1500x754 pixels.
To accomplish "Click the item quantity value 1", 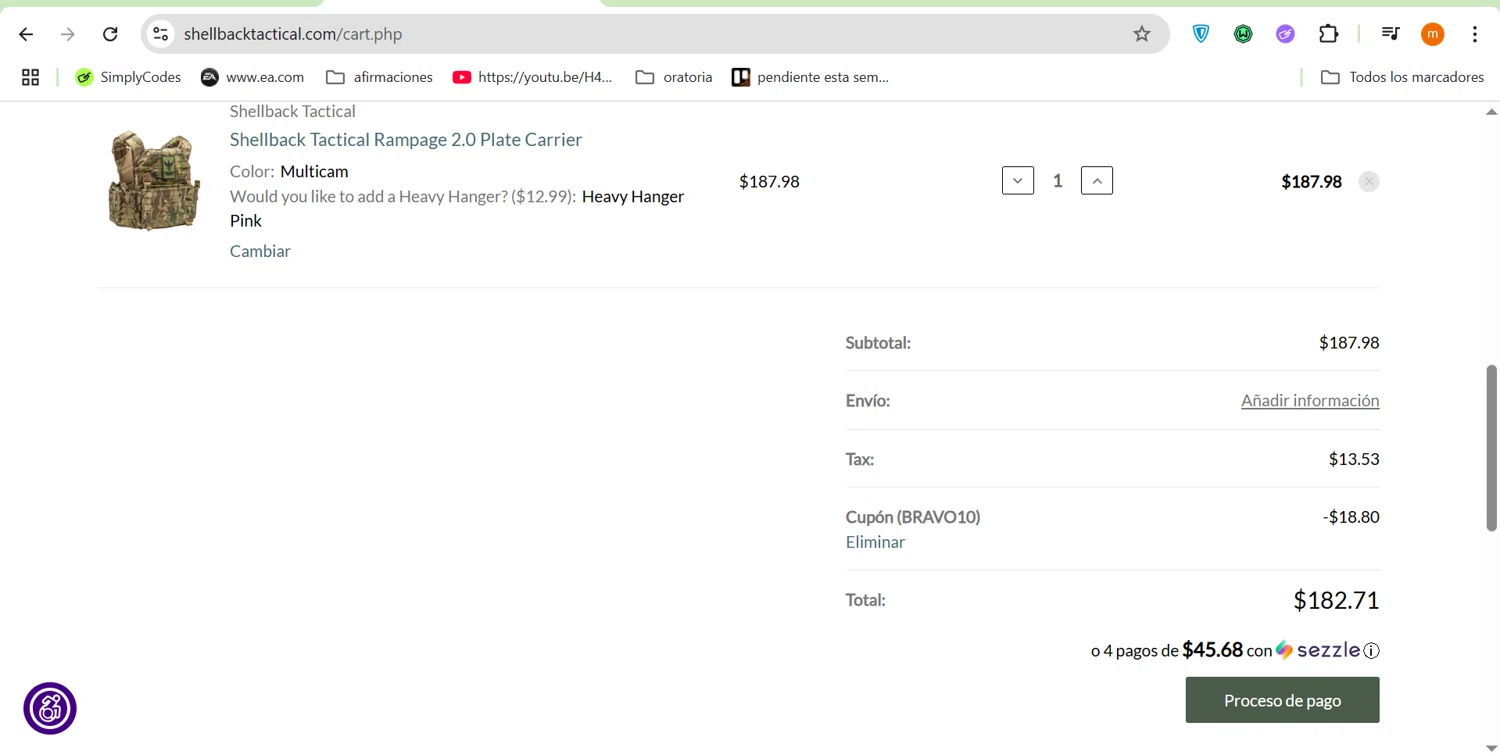I will (x=1057, y=181).
